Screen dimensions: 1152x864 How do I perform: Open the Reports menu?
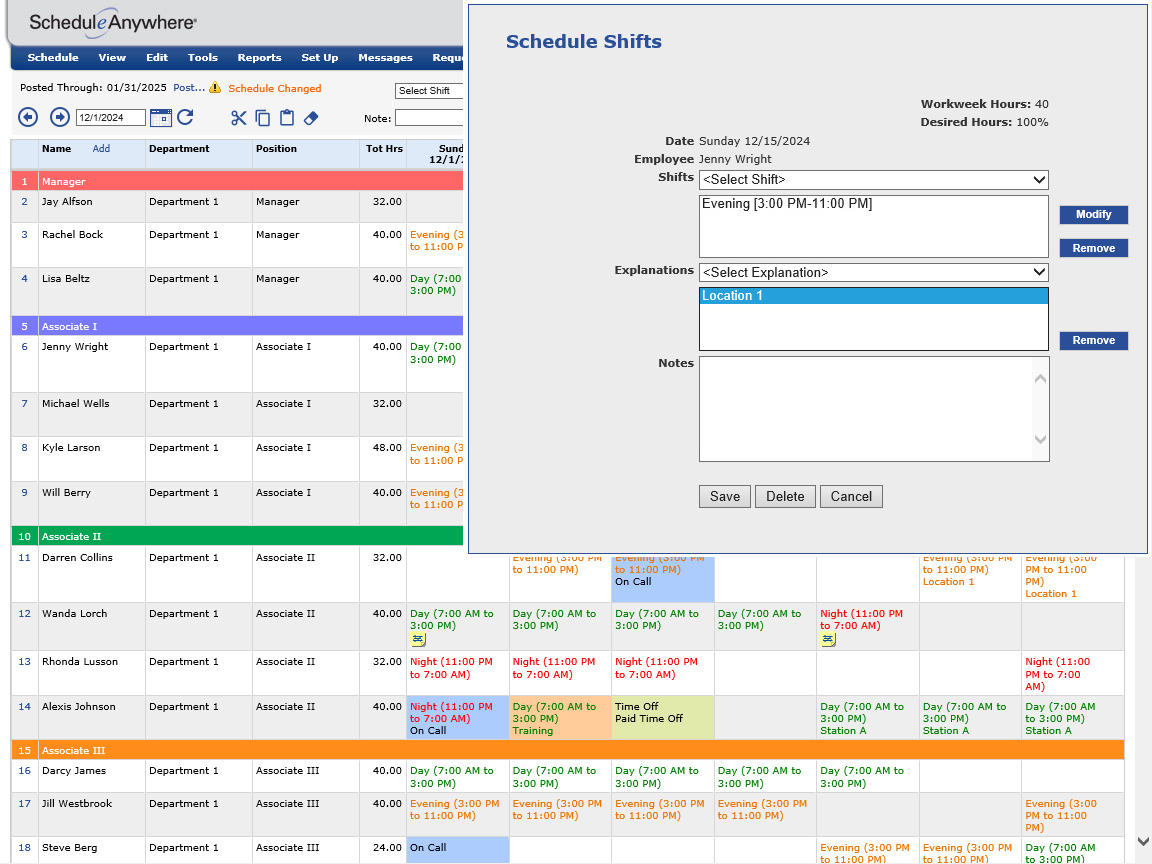[x=259, y=58]
